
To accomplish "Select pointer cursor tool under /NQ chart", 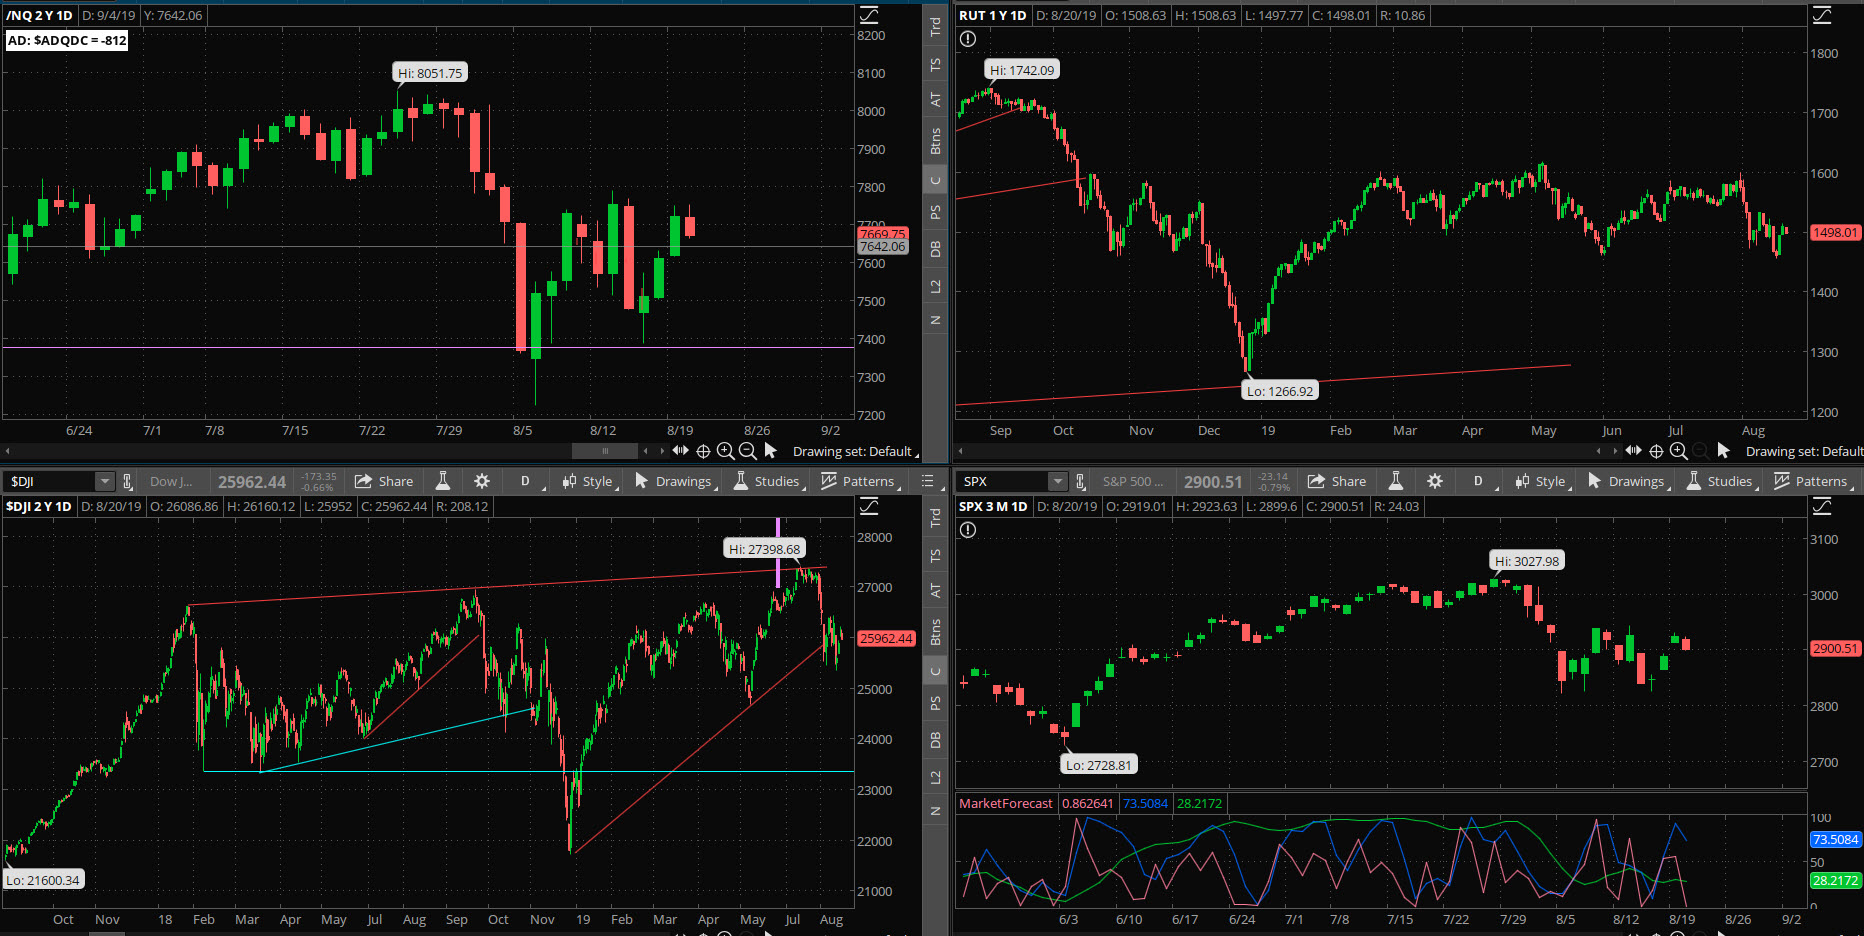I will pos(770,451).
